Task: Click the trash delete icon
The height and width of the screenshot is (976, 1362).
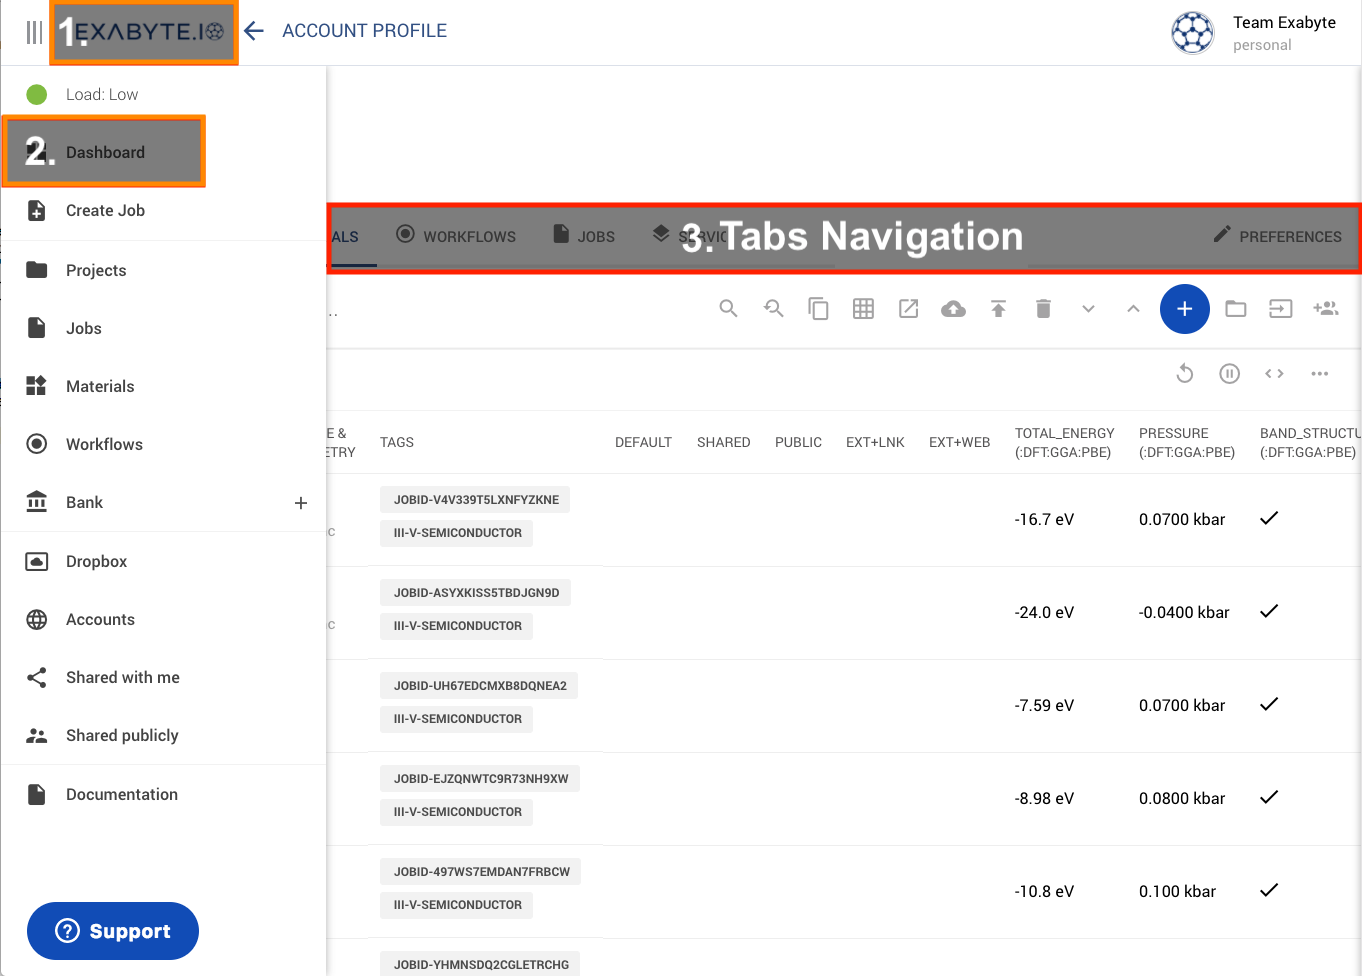Action: [1043, 309]
